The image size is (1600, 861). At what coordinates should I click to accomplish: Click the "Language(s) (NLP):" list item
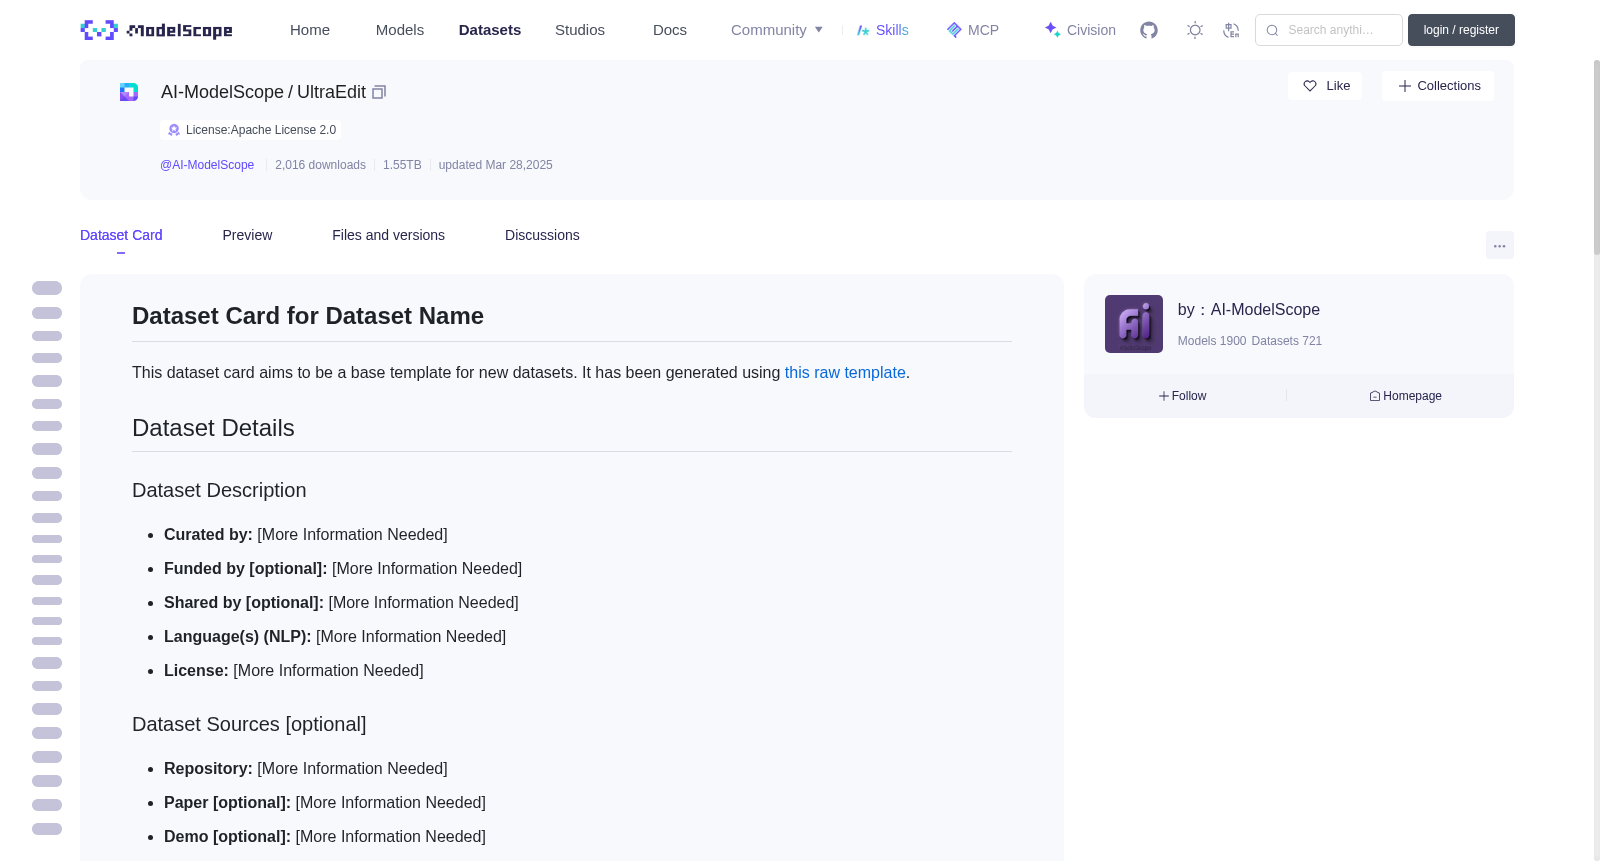(335, 637)
